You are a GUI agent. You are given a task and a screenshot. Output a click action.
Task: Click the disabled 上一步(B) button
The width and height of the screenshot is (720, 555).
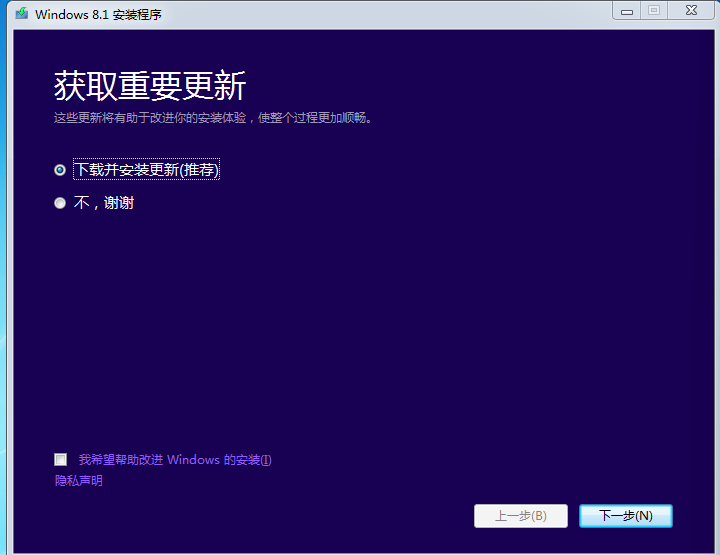(520, 516)
